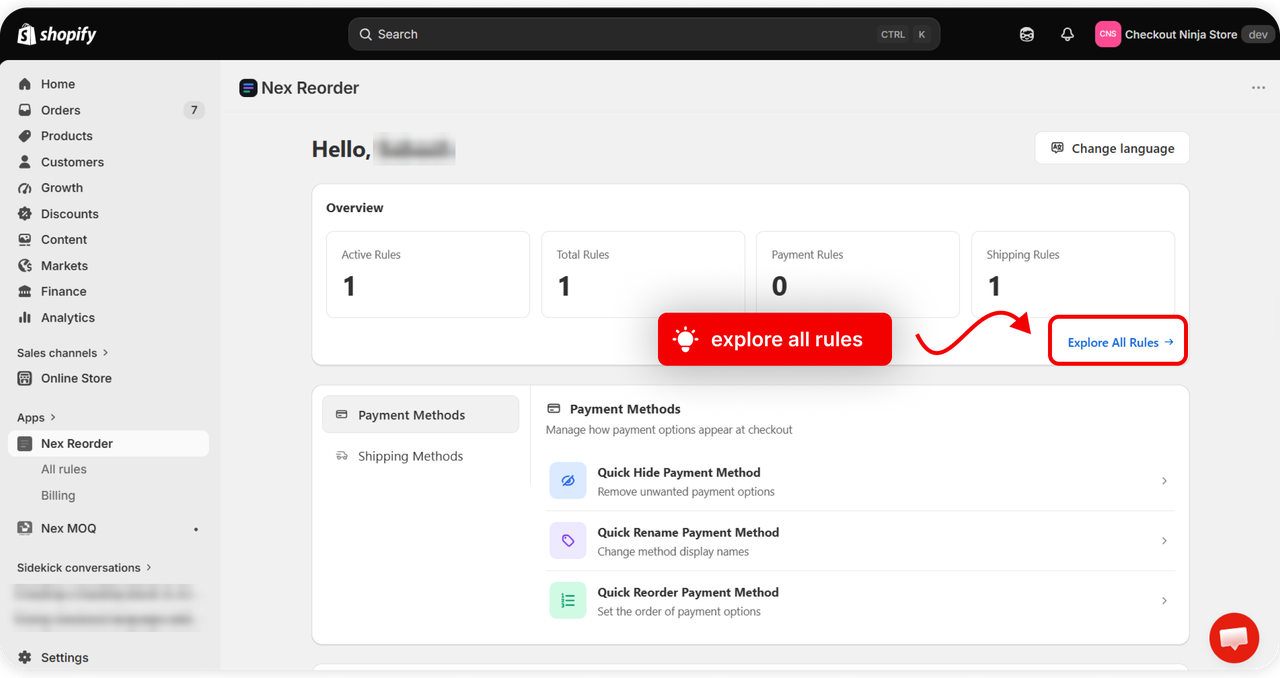The height and width of the screenshot is (678, 1280).
Task: Click the search magnifier icon
Action: [366, 34]
